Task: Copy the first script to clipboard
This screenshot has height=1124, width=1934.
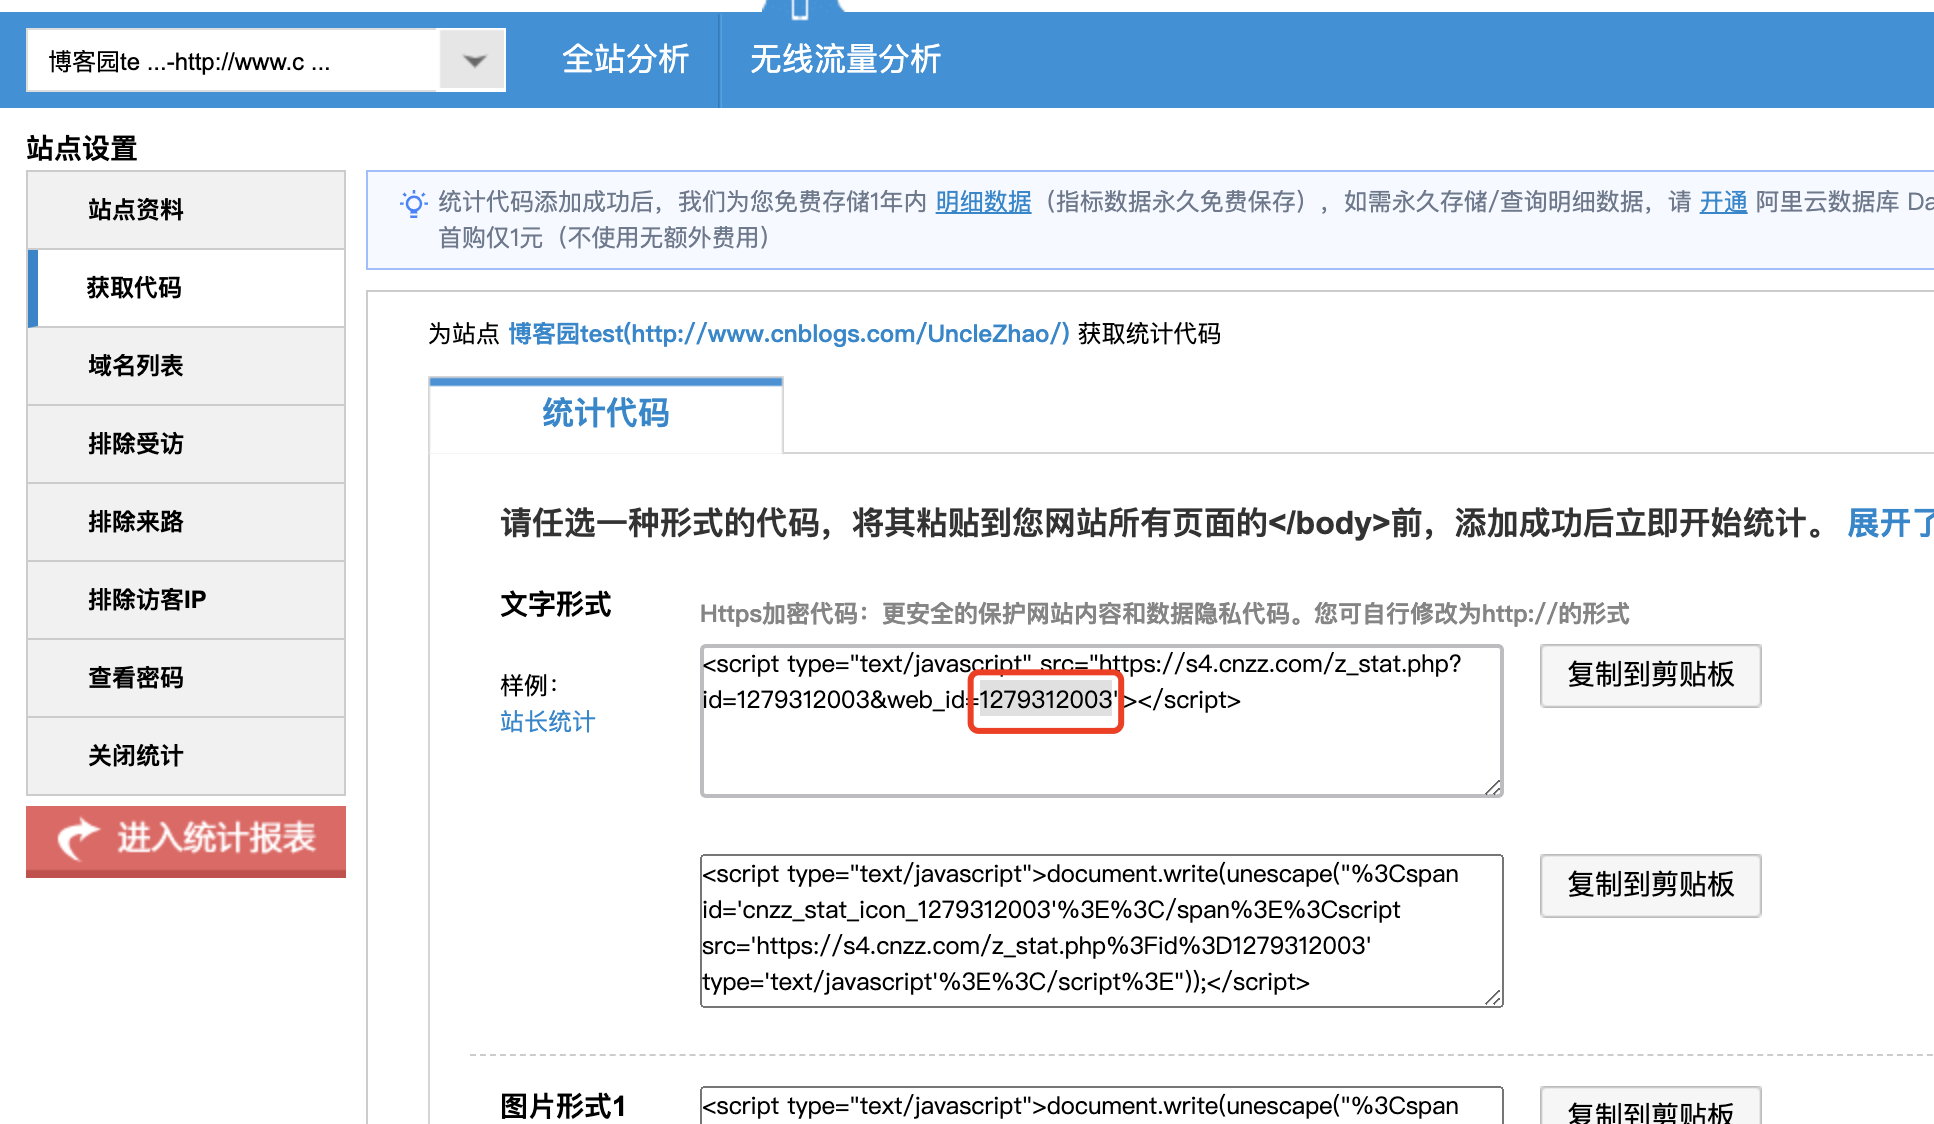Action: tap(1651, 676)
